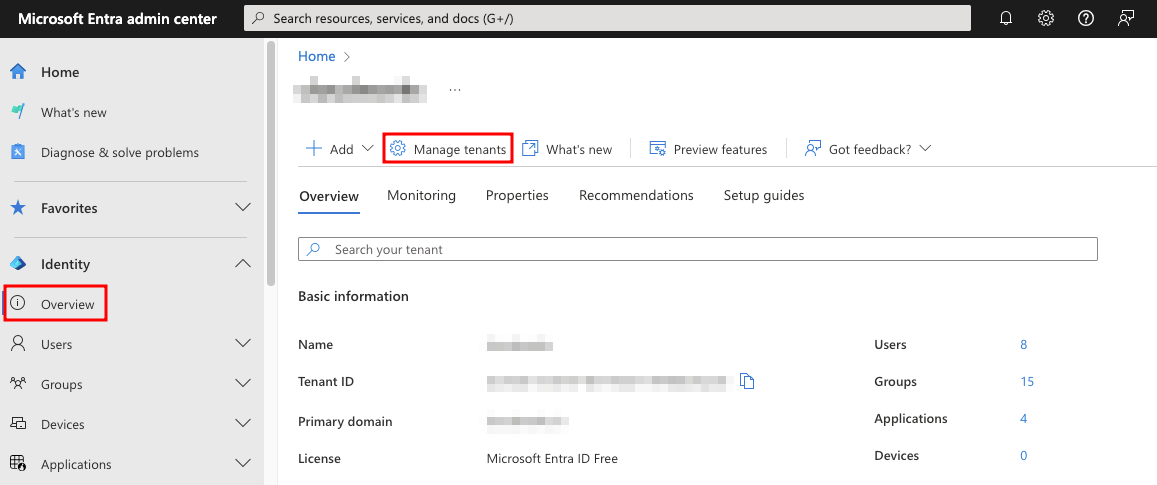Image resolution: width=1157 pixels, height=485 pixels.
Task: Open the settings gear in top bar
Action: pyautogui.click(x=1046, y=18)
